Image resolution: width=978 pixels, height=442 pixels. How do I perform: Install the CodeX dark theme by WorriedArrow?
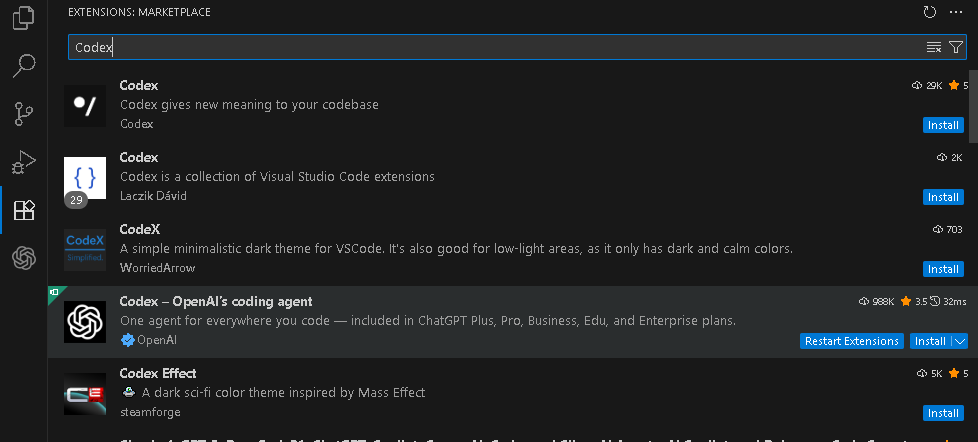[x=943, y=269]
